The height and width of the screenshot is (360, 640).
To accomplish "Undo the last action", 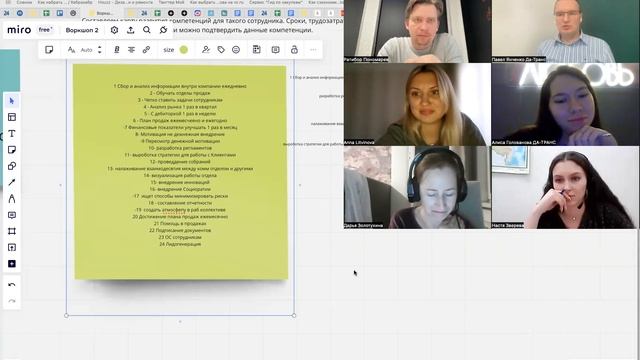I will pyautogui.click(x=11, y=284).
